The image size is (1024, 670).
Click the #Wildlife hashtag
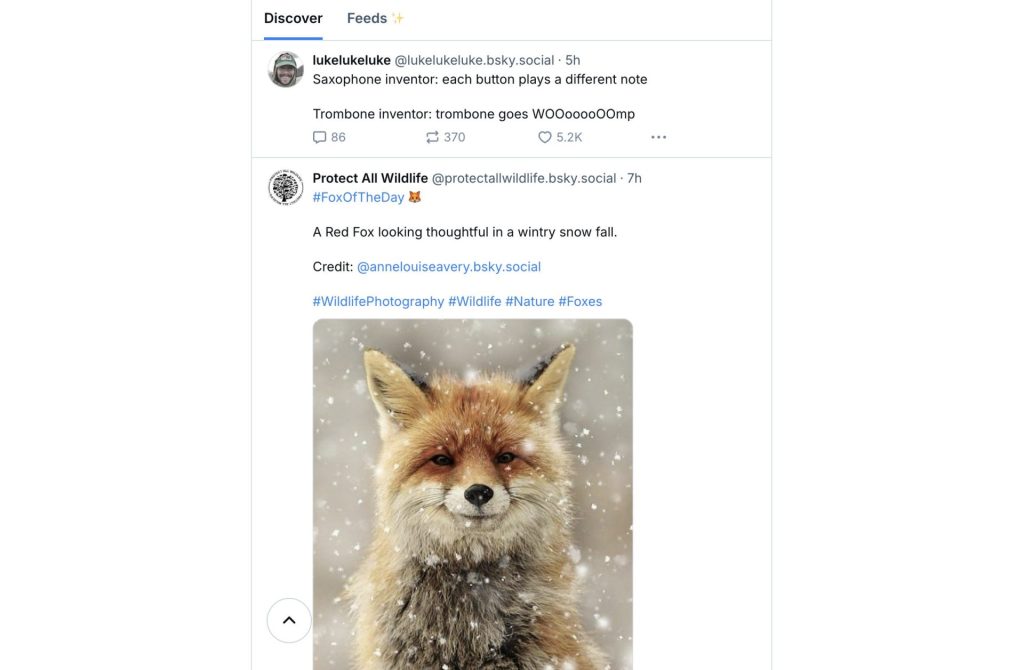(475, 301)
